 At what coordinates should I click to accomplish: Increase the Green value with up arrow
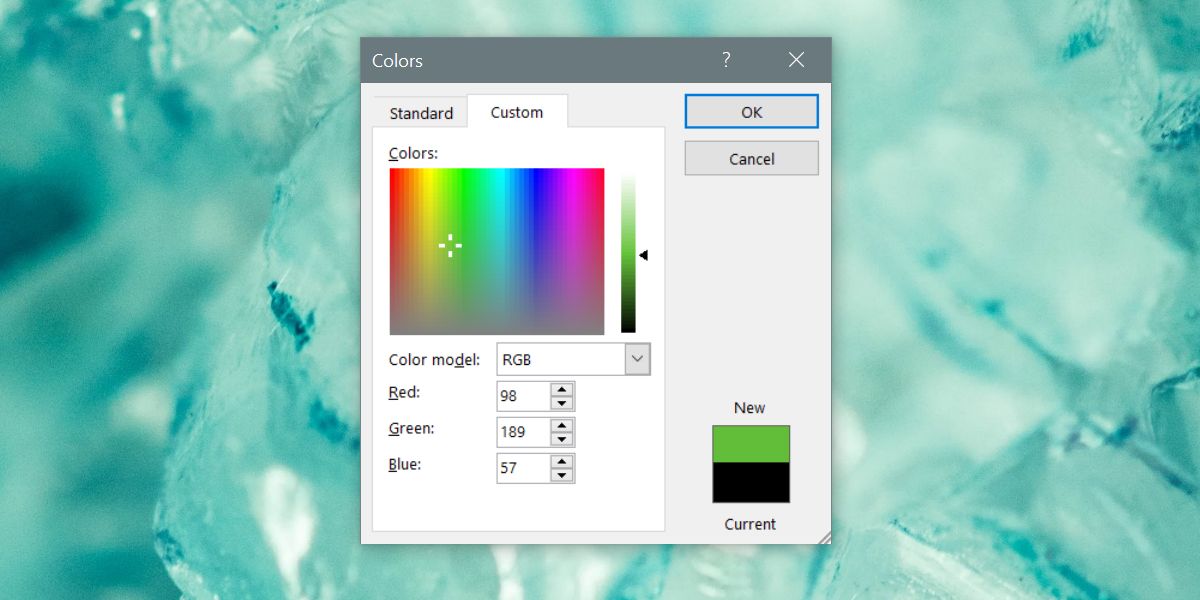[562, 426]
